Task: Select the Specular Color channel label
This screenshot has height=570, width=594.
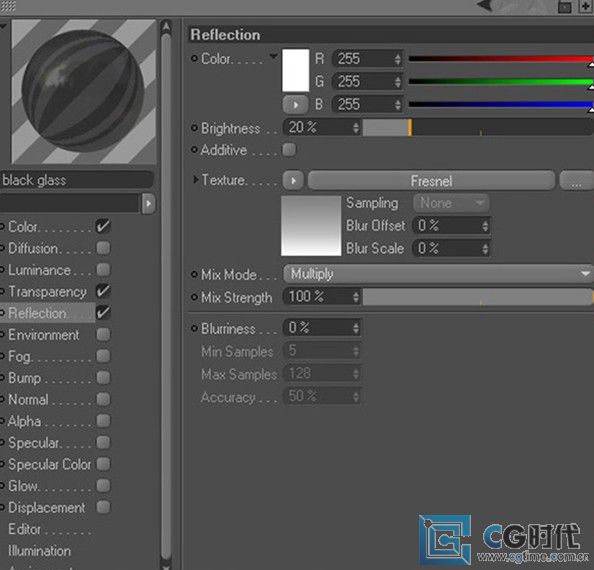Action: click(x=50, y=464)
